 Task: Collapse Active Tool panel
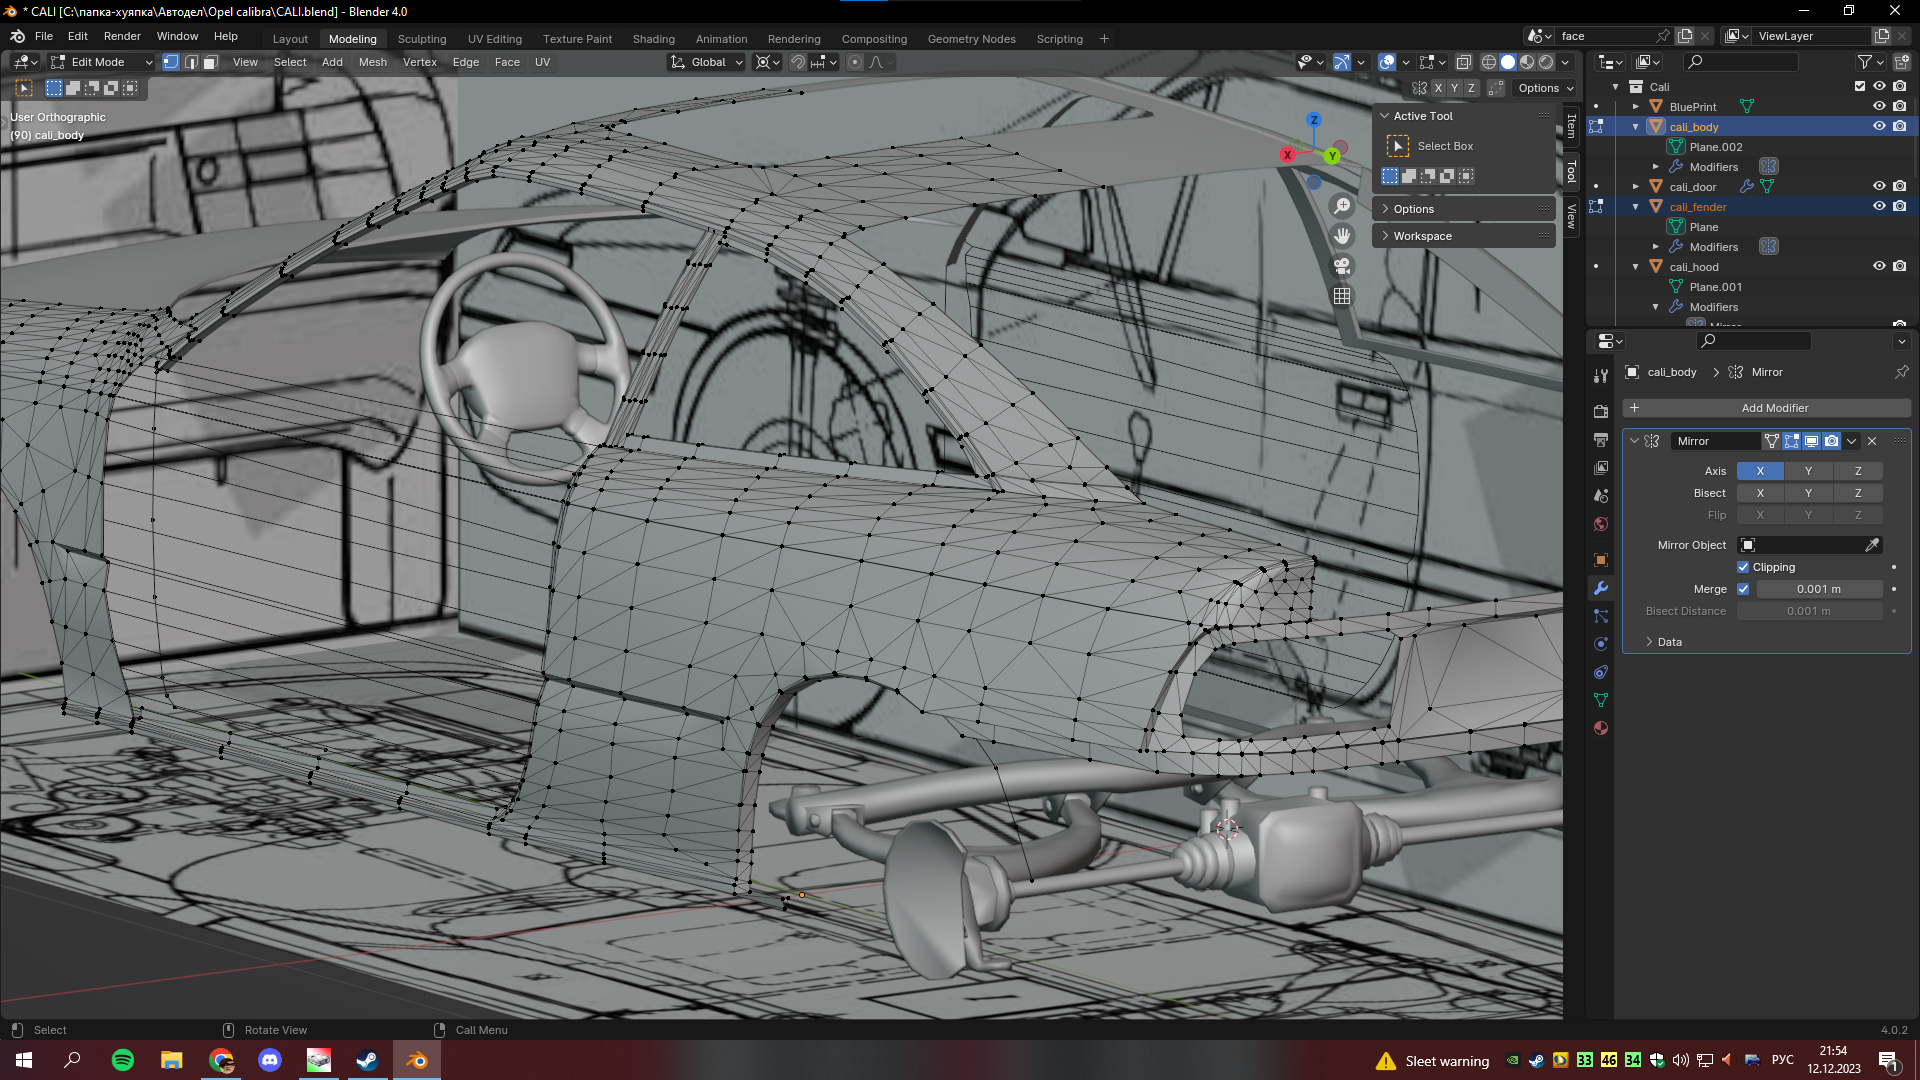(x=1385, y=116)
